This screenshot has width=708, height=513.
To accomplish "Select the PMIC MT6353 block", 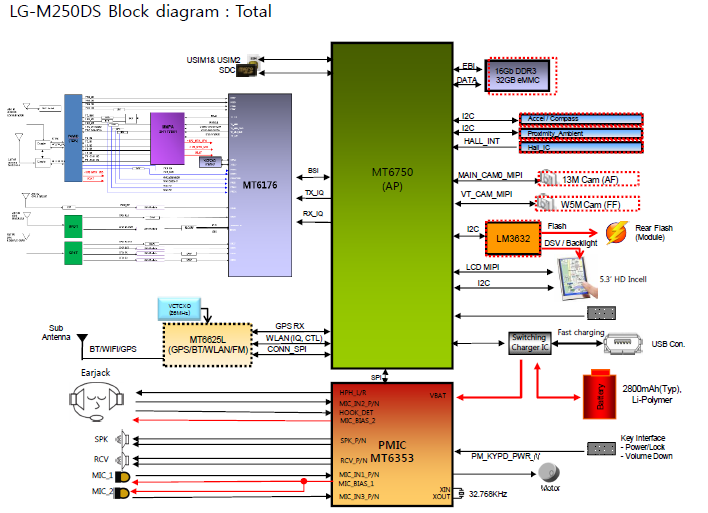I will [x=392, y=444].
